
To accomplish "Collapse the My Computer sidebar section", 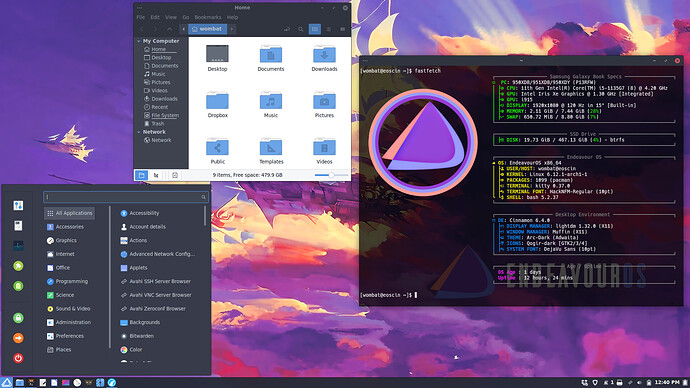I will point(139,41).
